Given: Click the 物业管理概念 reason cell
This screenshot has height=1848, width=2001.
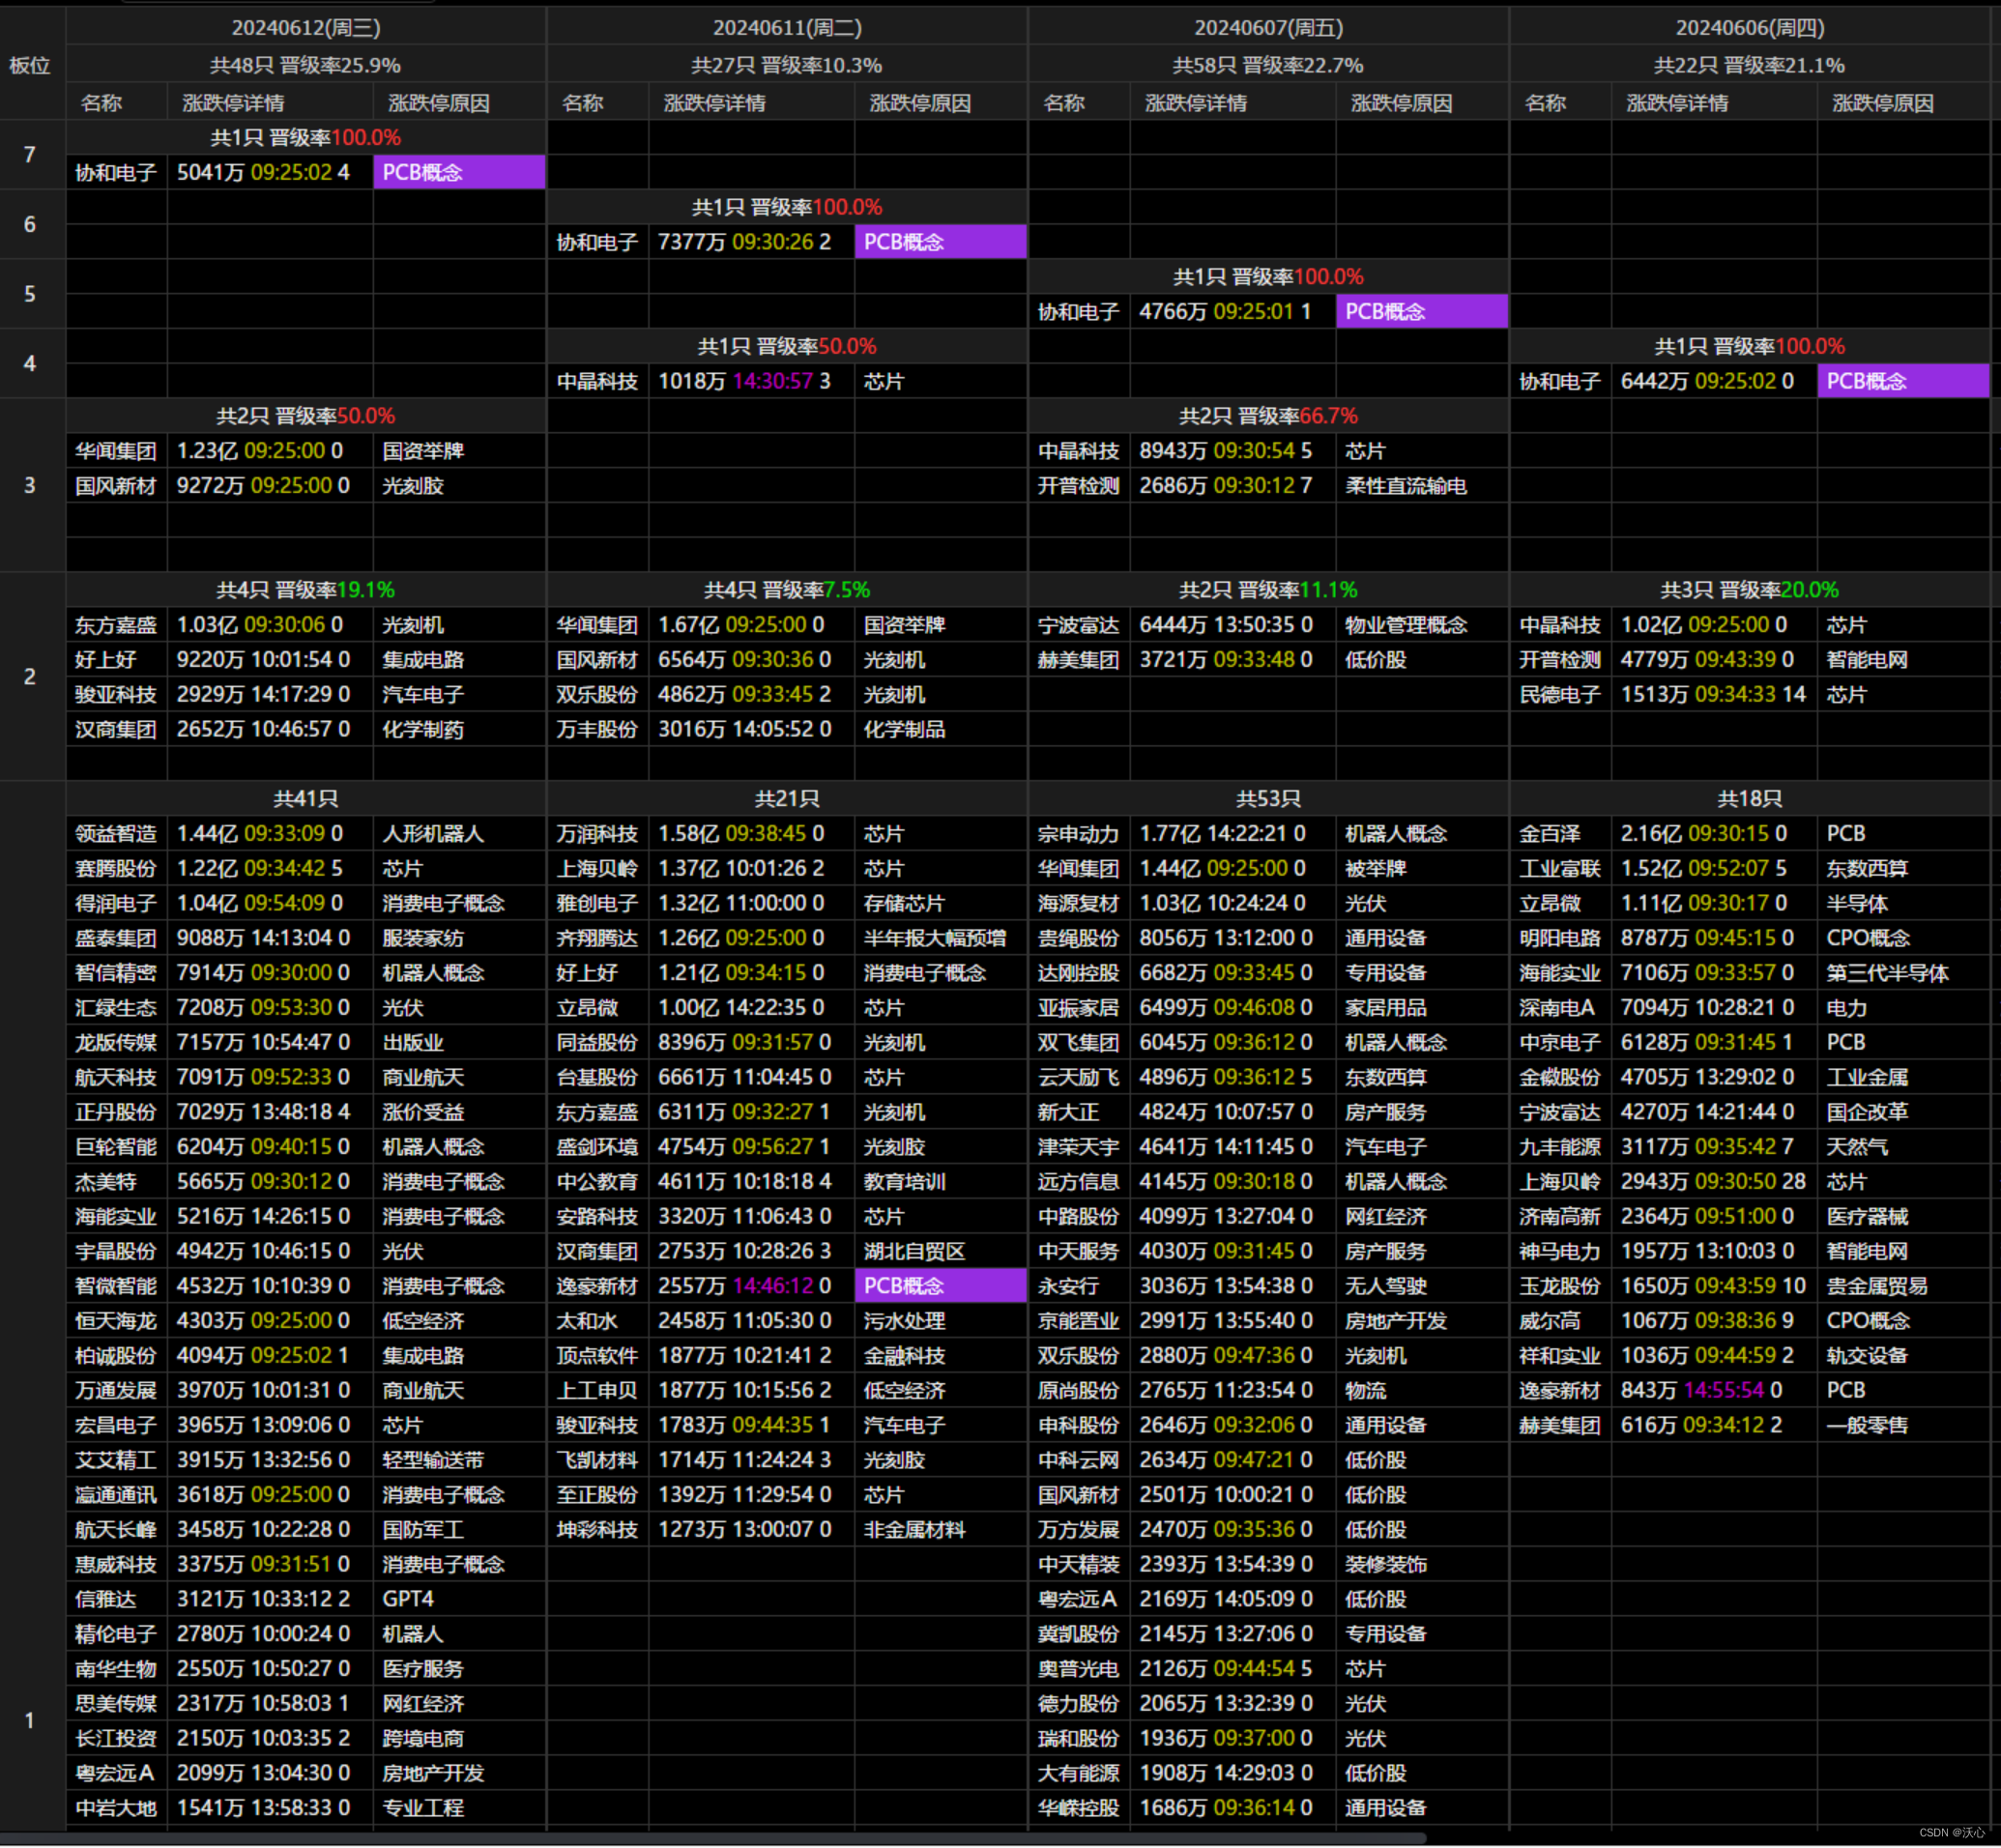Looking at the screenshot, I should [x=1421, y=625].
